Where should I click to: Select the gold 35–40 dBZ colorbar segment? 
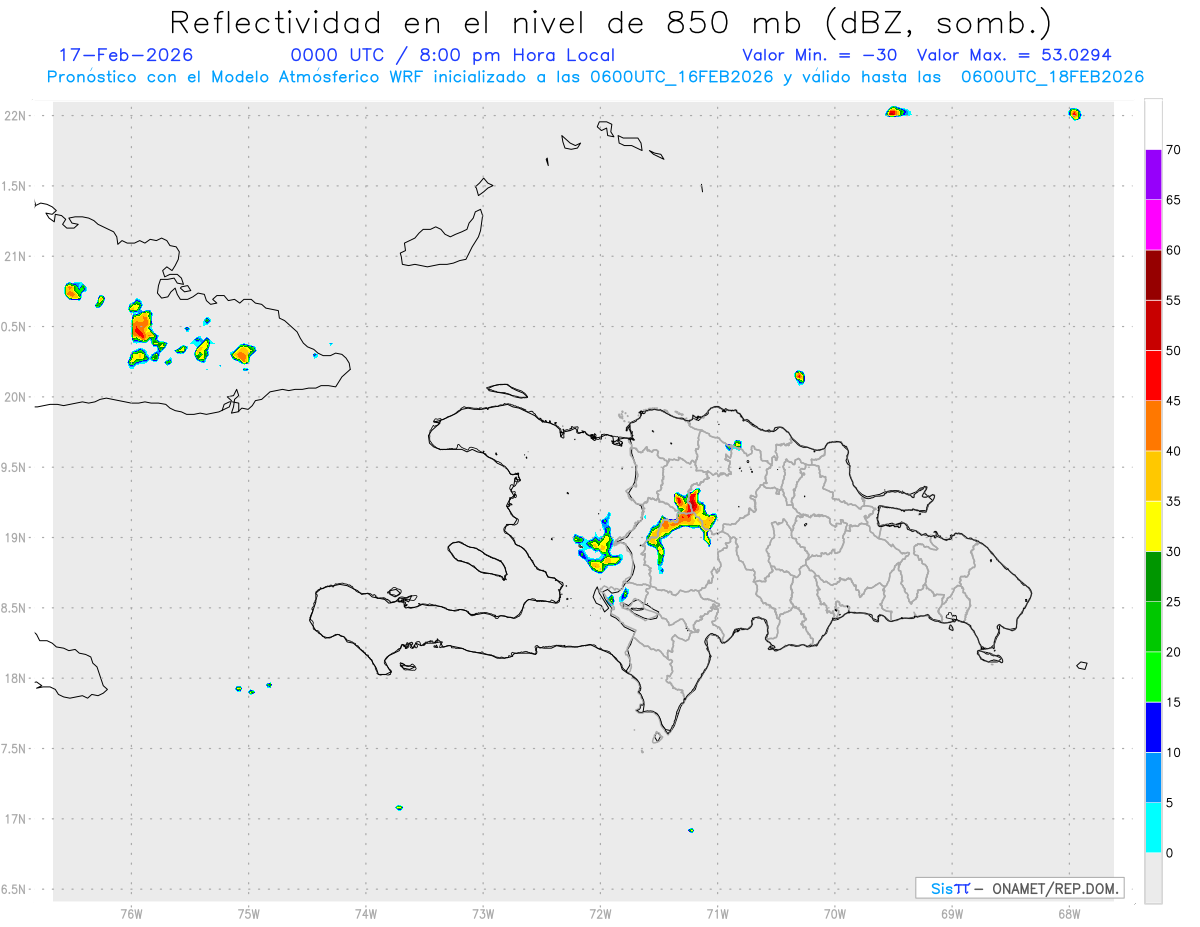point(1153,476)
